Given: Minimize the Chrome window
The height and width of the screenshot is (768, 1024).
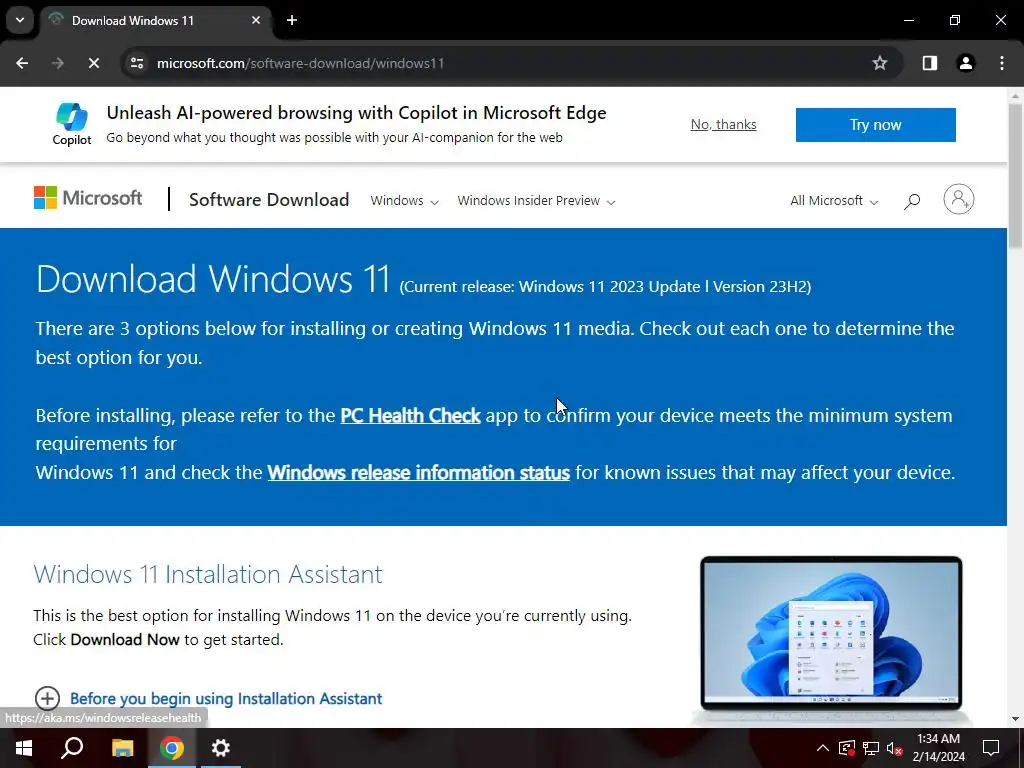Looking at the screenshot, I should tap(908, 20).
